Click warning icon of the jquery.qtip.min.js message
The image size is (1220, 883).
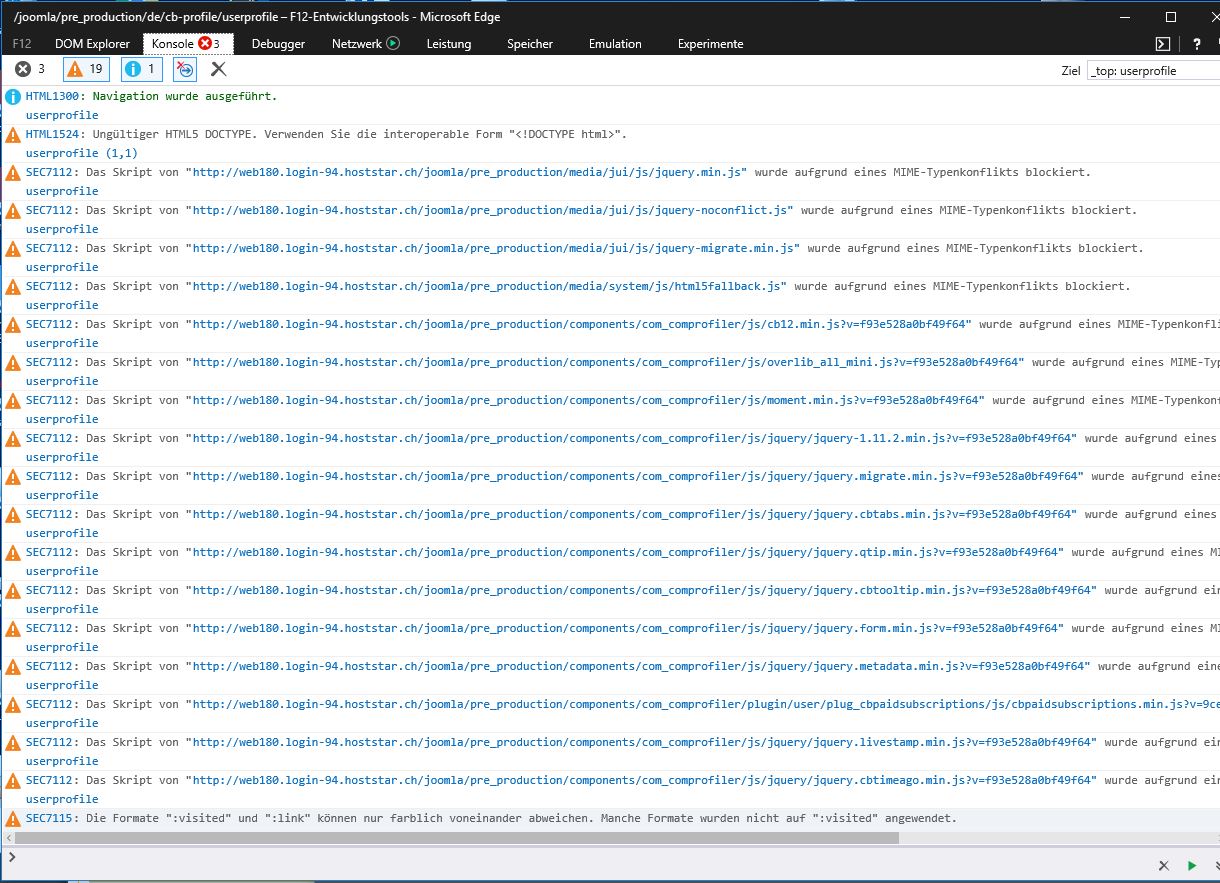tap(13, 553)
